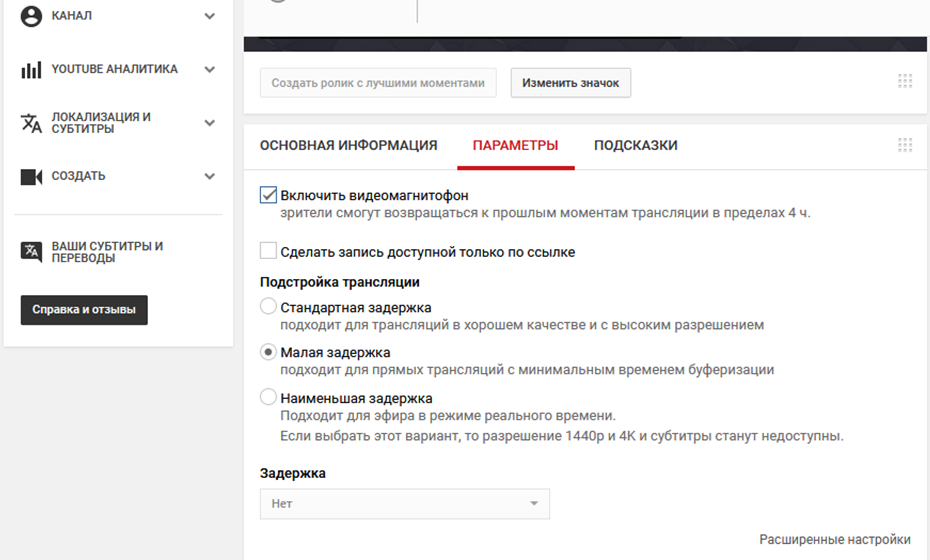Click the YouTube Аналитика bar chart icon
Viewport: 930px width, 560px height.
(31, 70)
